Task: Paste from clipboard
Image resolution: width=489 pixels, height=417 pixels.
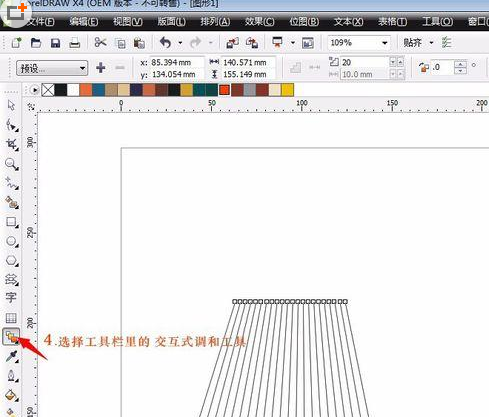Action: pos(139,43)
